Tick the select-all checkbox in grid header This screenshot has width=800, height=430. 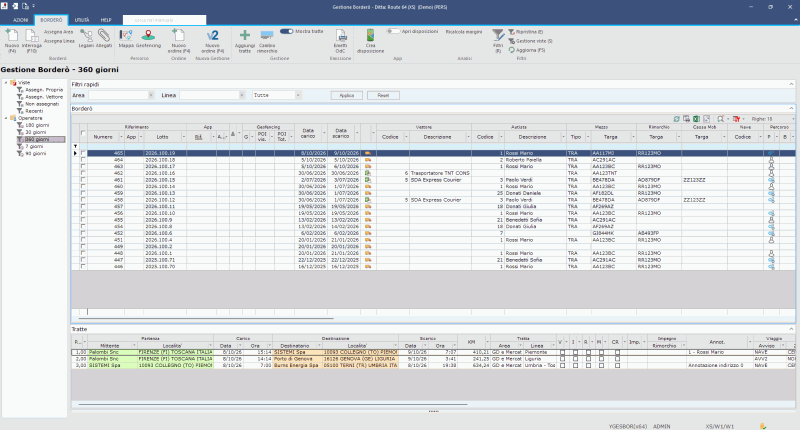point(83,134)
